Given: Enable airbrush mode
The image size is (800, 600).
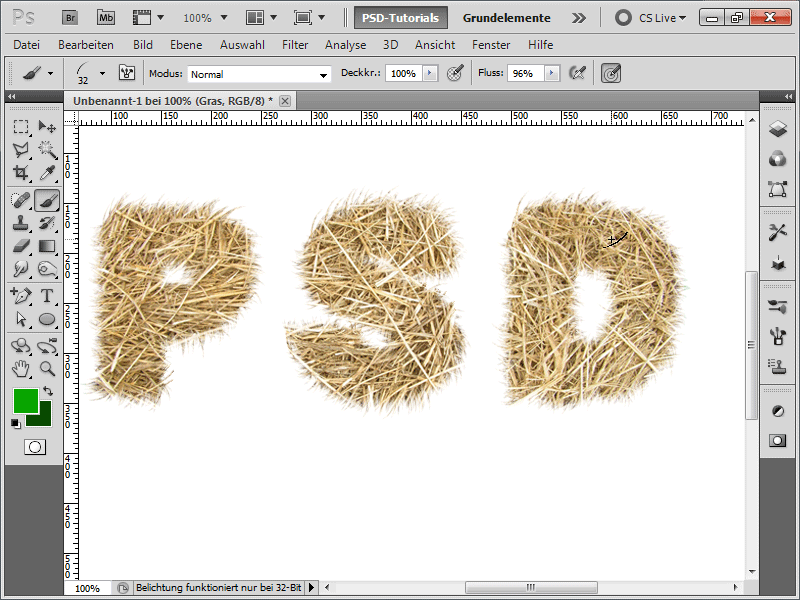Looking at the screenshot, I should (577, 73).
